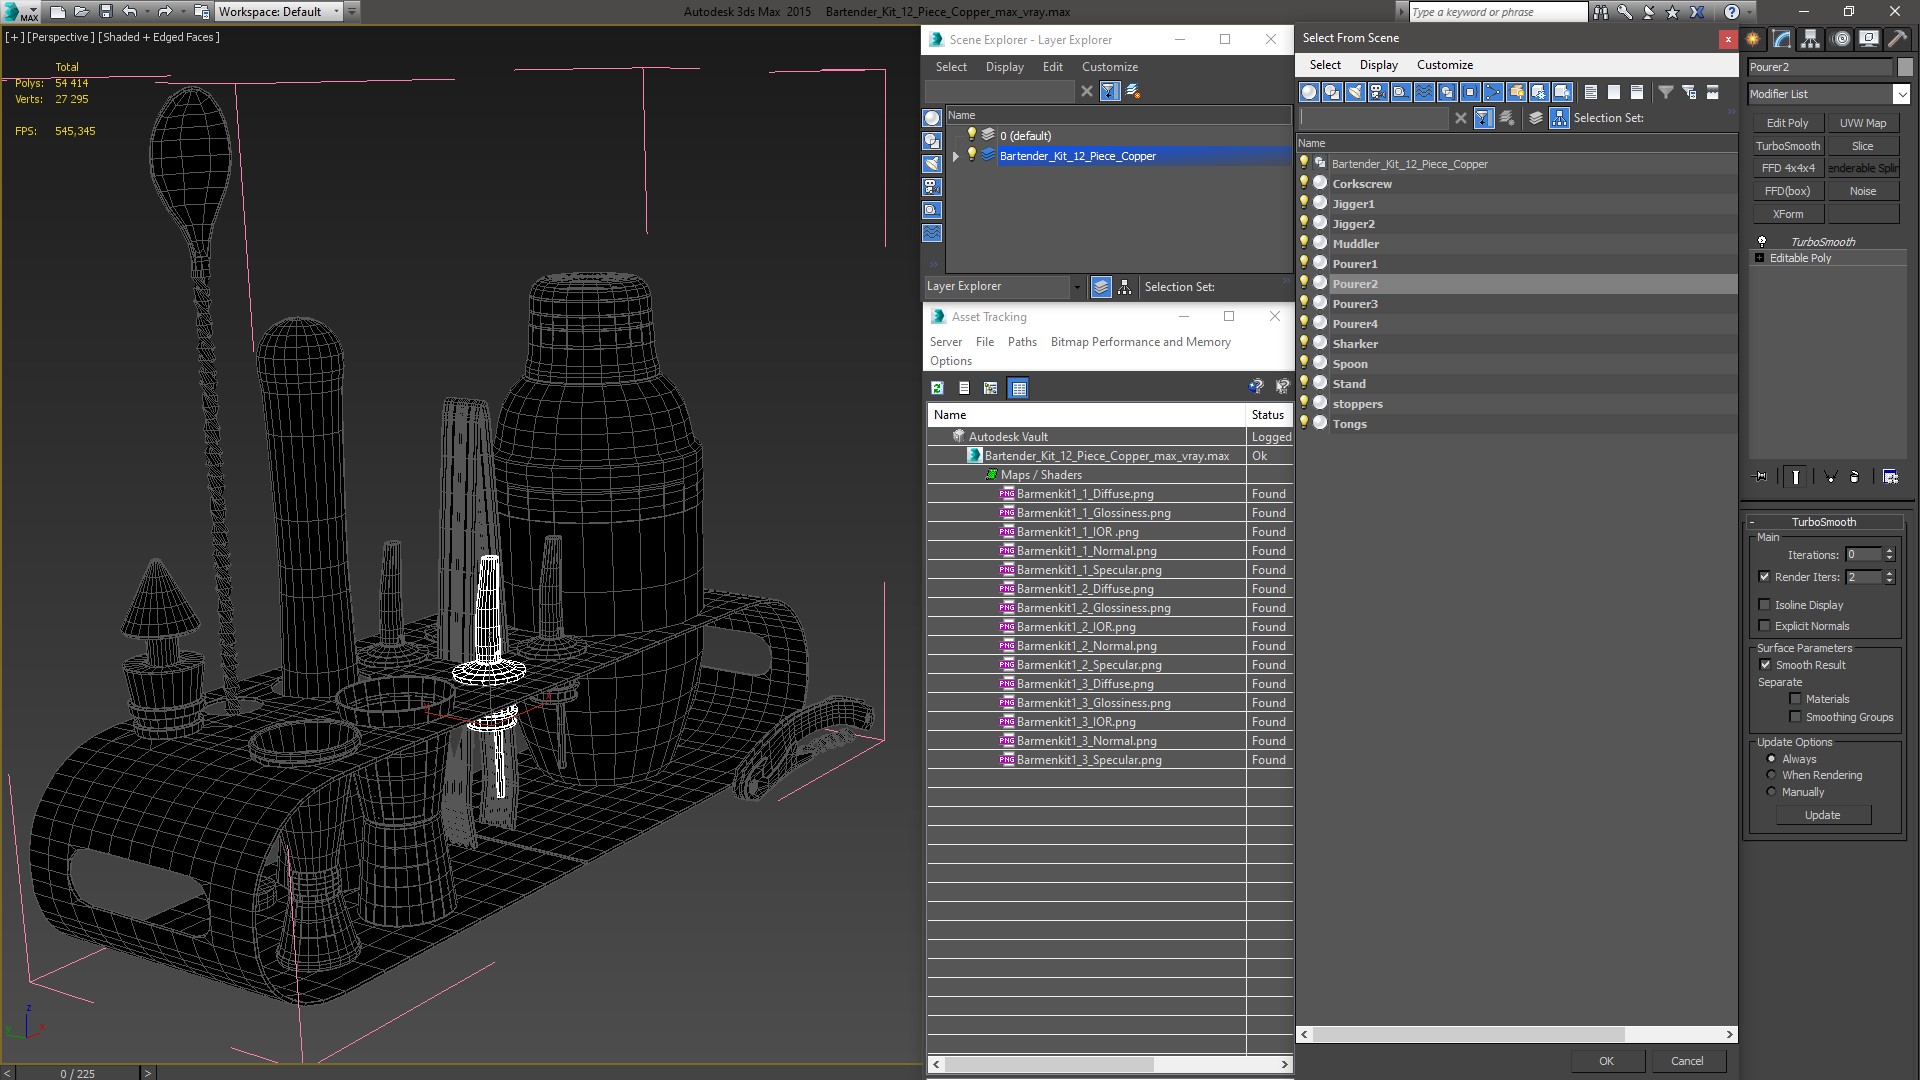Open Layer Explorer dropdown at panel bottom

tap(1076, 287)
